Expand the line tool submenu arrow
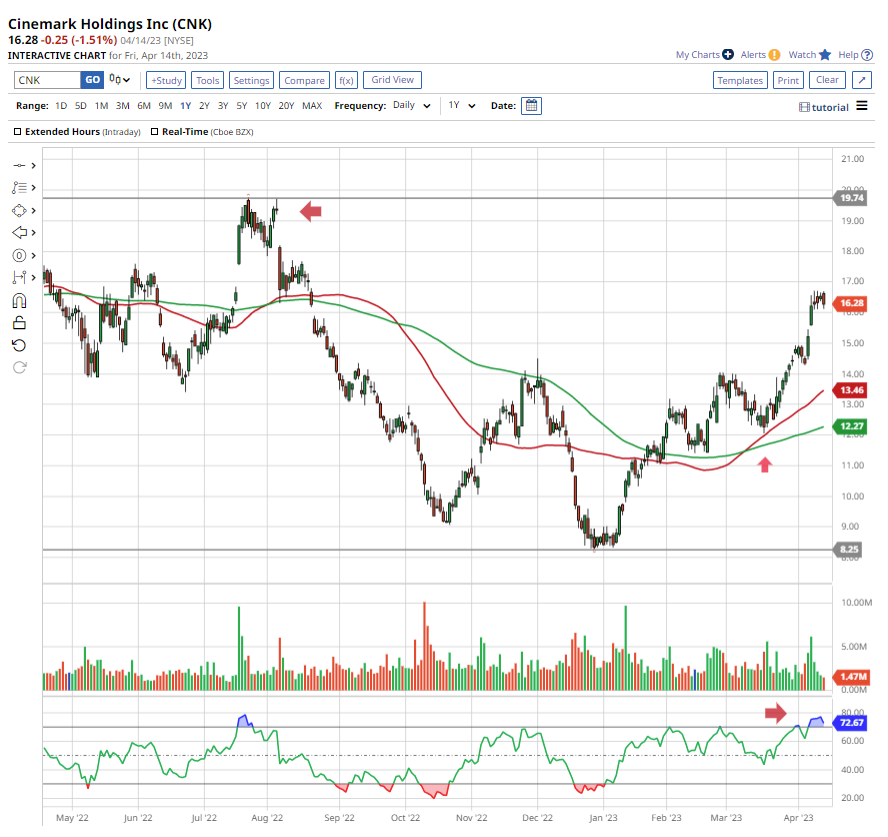Viewport: 888px width, 837px height. pyautogui.click(x=33, y=165)
